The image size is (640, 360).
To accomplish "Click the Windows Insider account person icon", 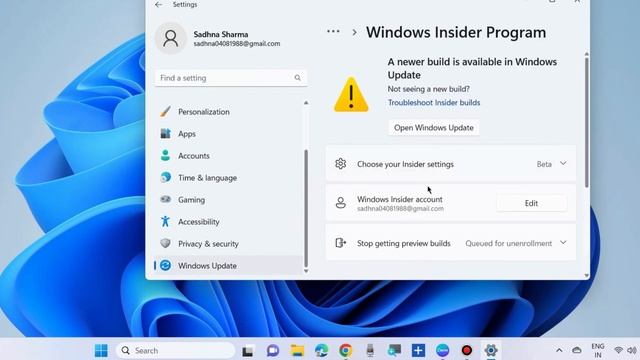I will tap(340, 203).
